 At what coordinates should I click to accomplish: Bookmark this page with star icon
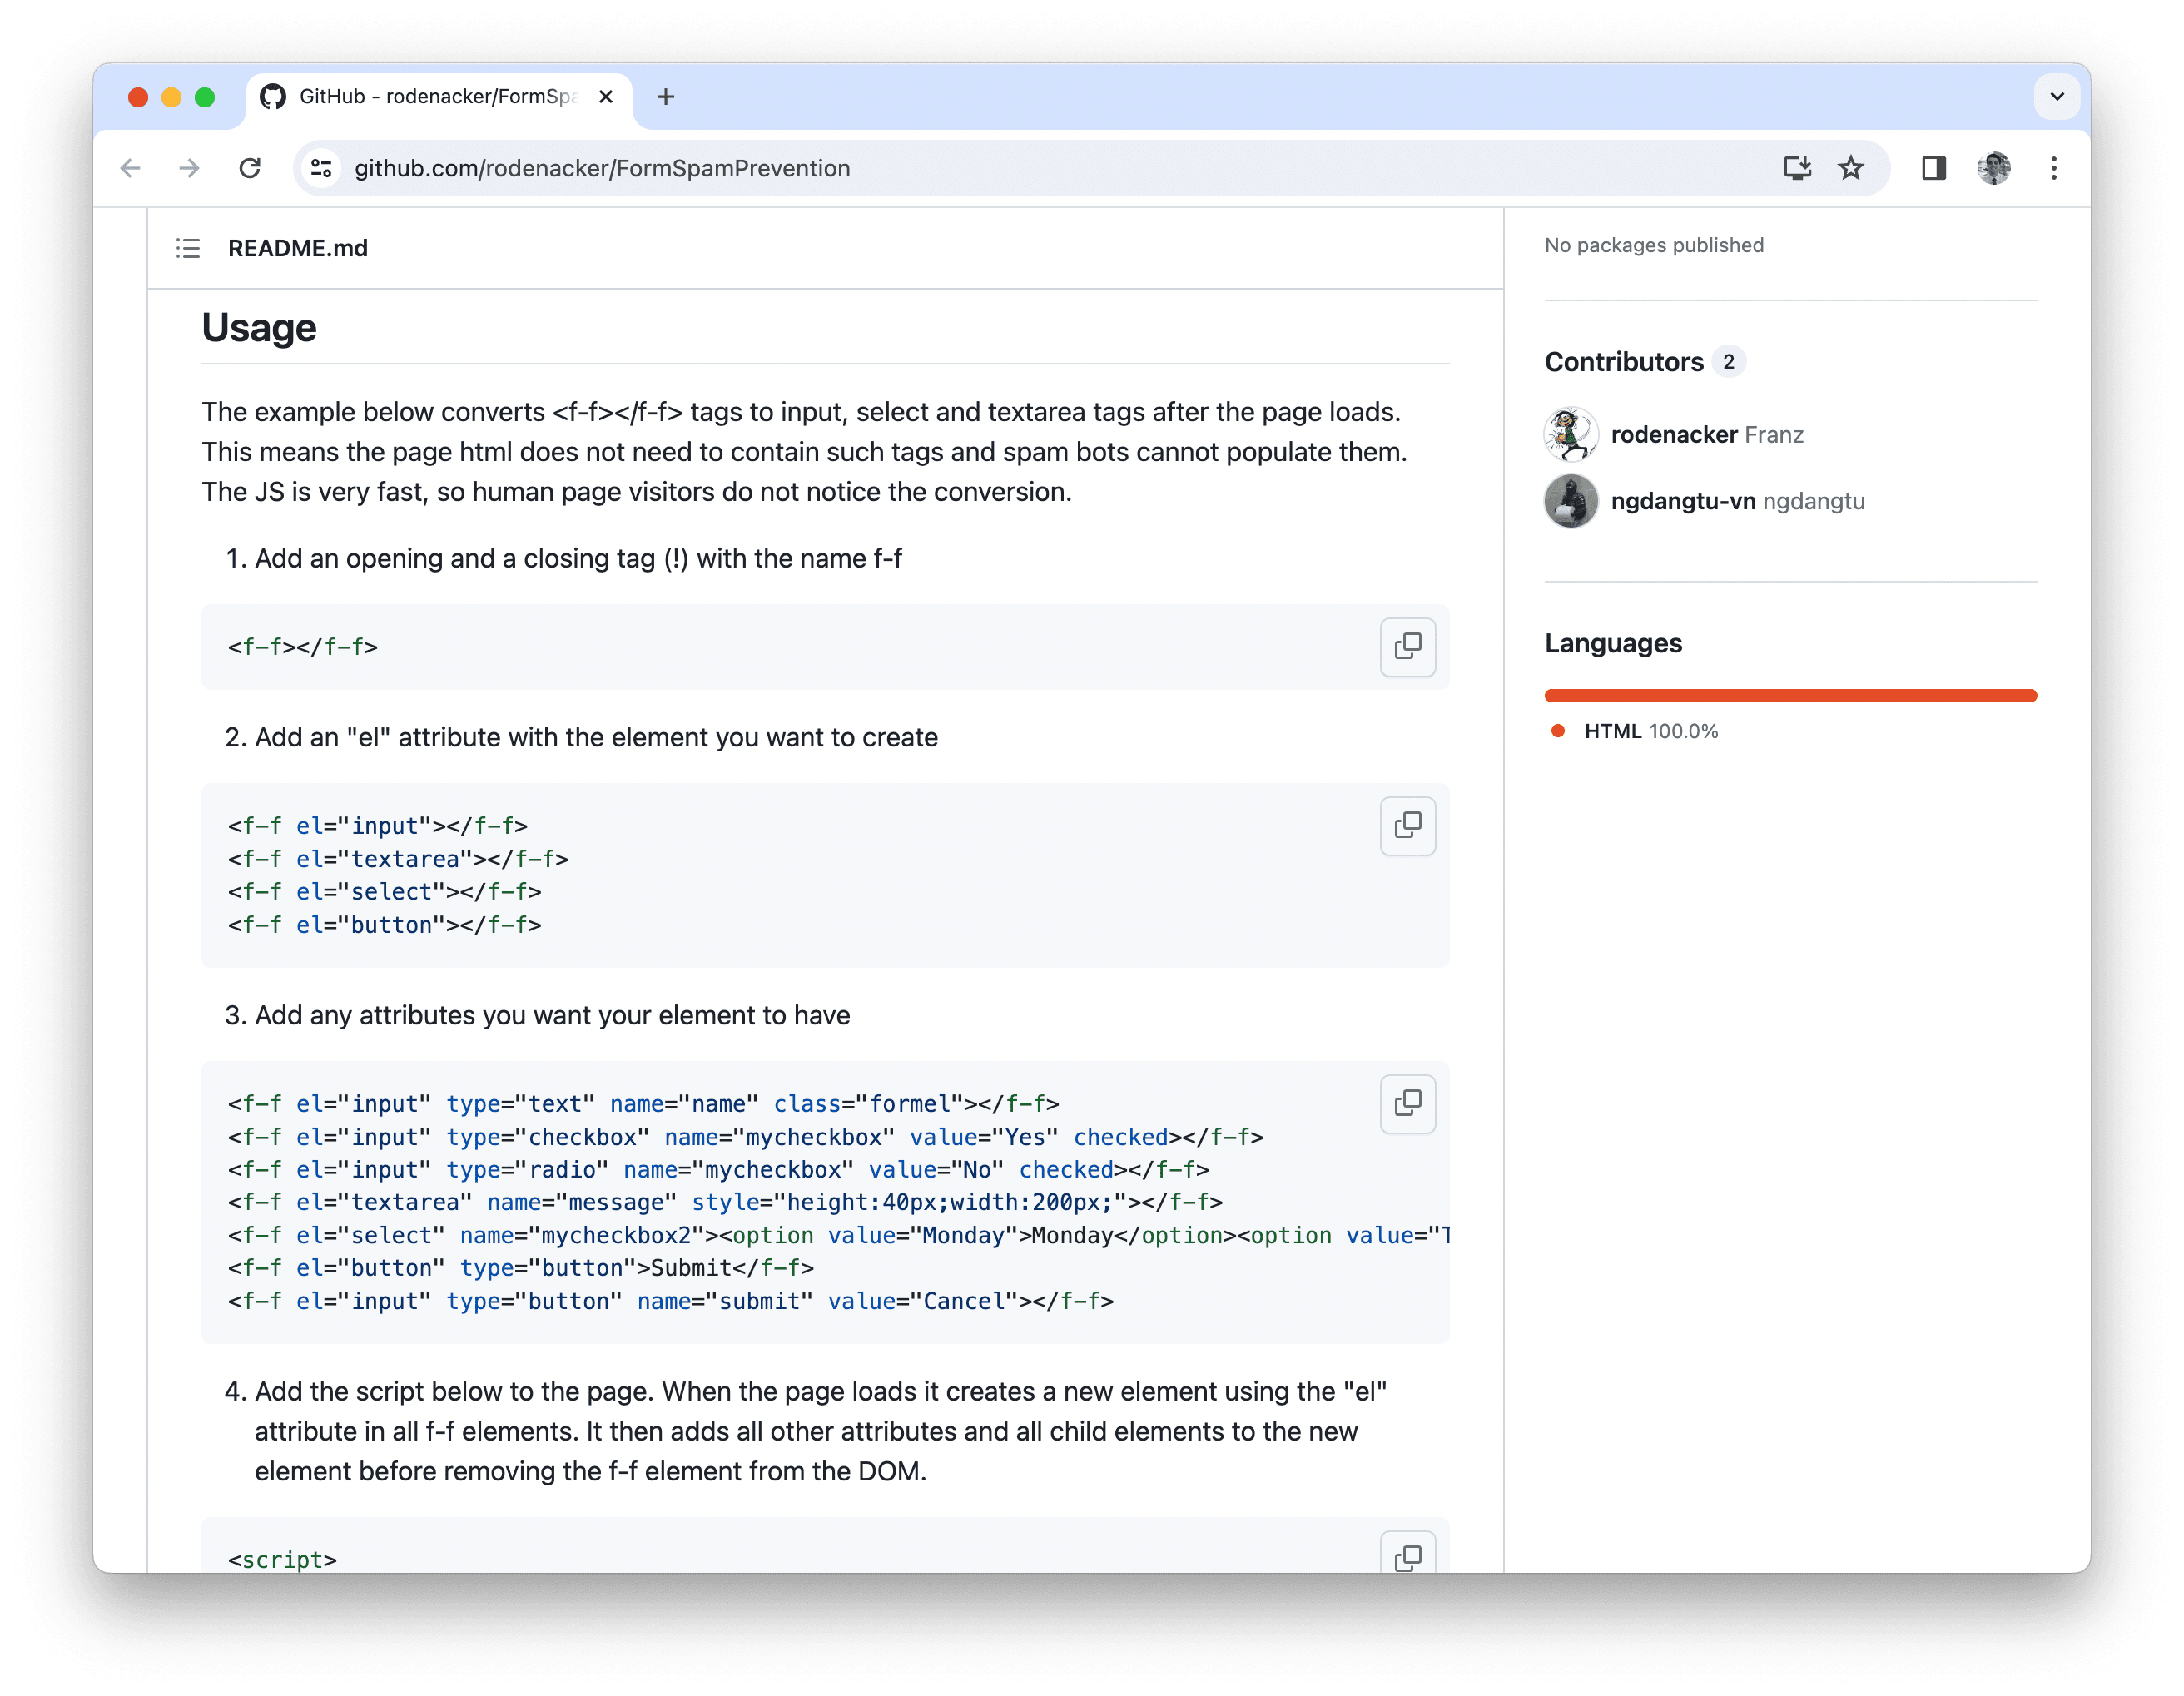[1850, 168]
